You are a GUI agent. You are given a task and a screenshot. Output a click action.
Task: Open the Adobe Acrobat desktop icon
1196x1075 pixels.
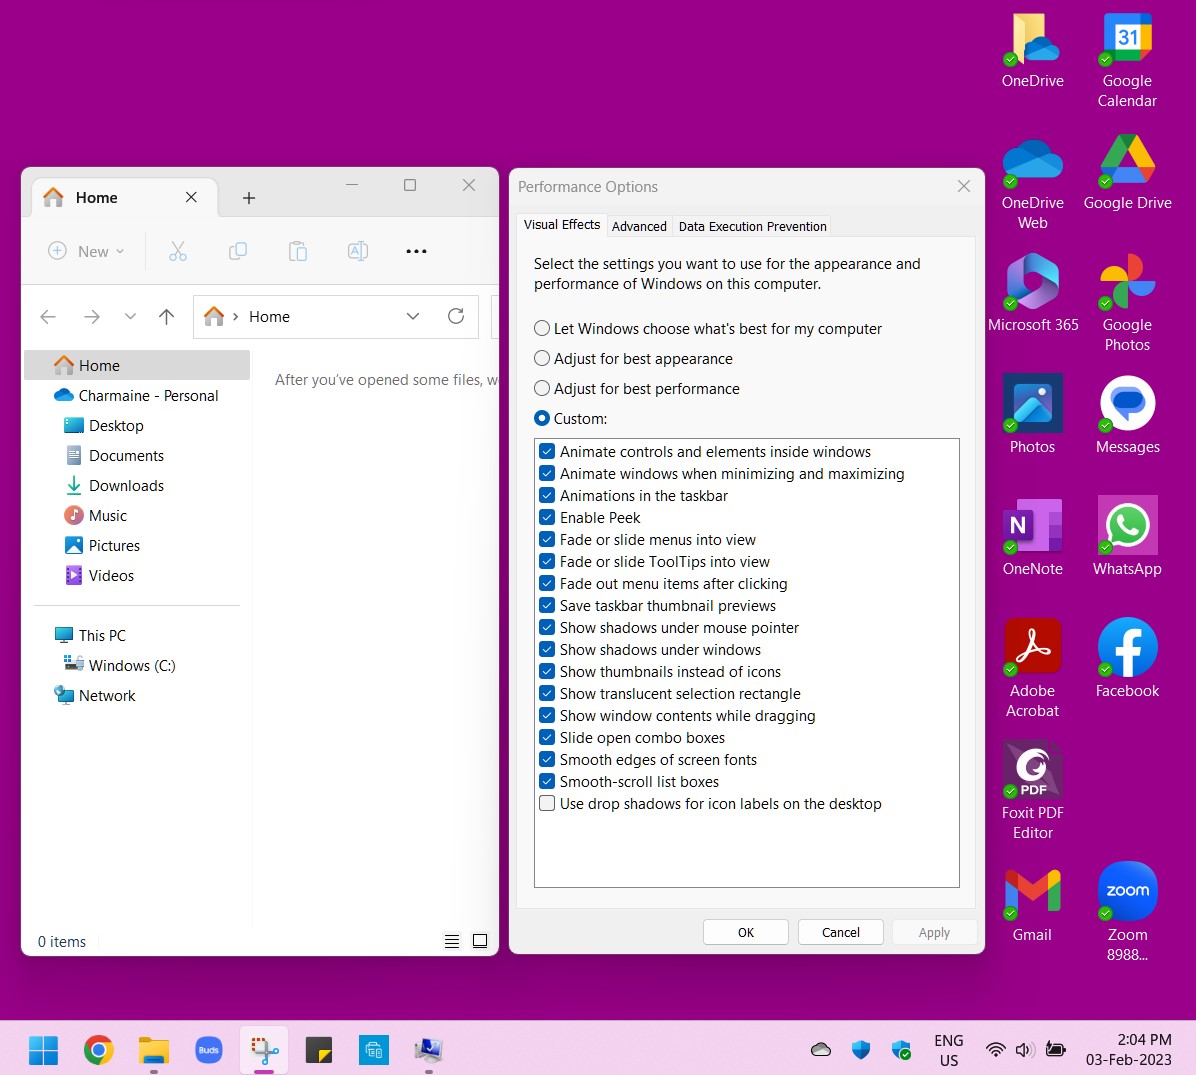pyautogui.click(x=1033, y=668)
